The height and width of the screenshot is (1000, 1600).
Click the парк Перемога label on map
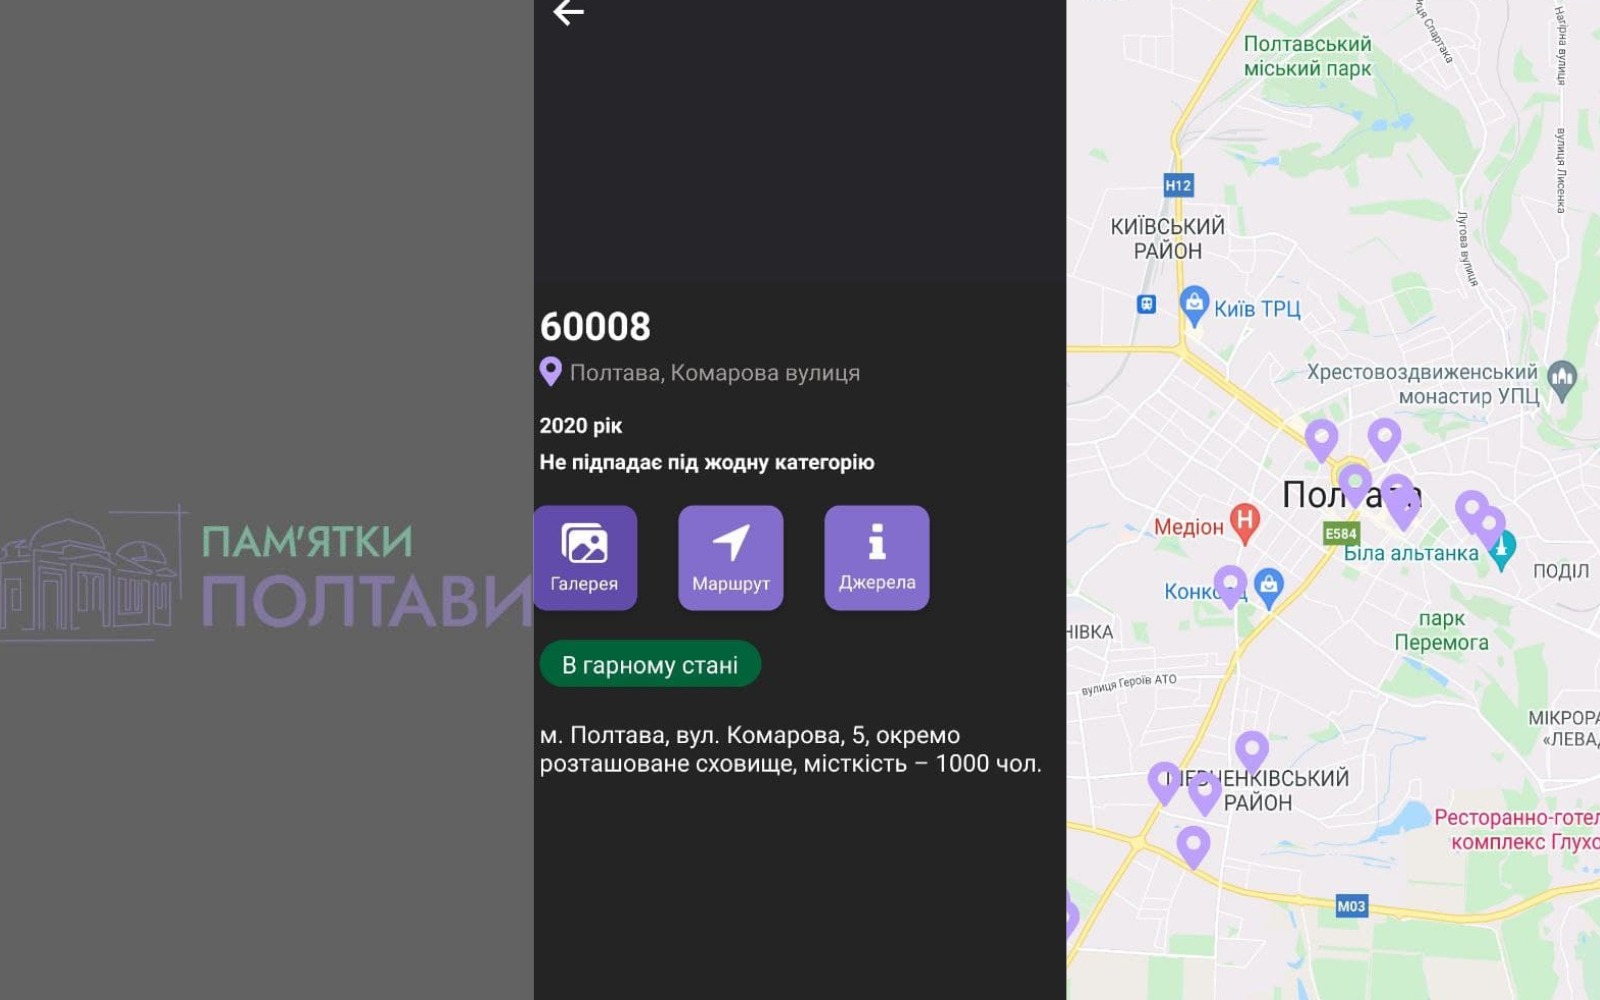coord(1441,630)
